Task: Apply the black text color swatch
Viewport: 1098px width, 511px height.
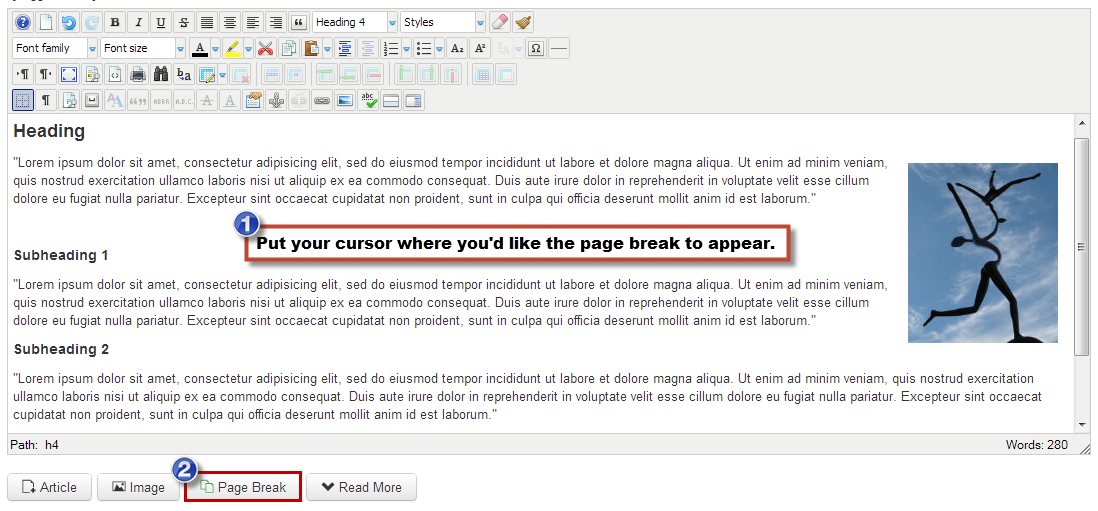Action: pos(200,49)
